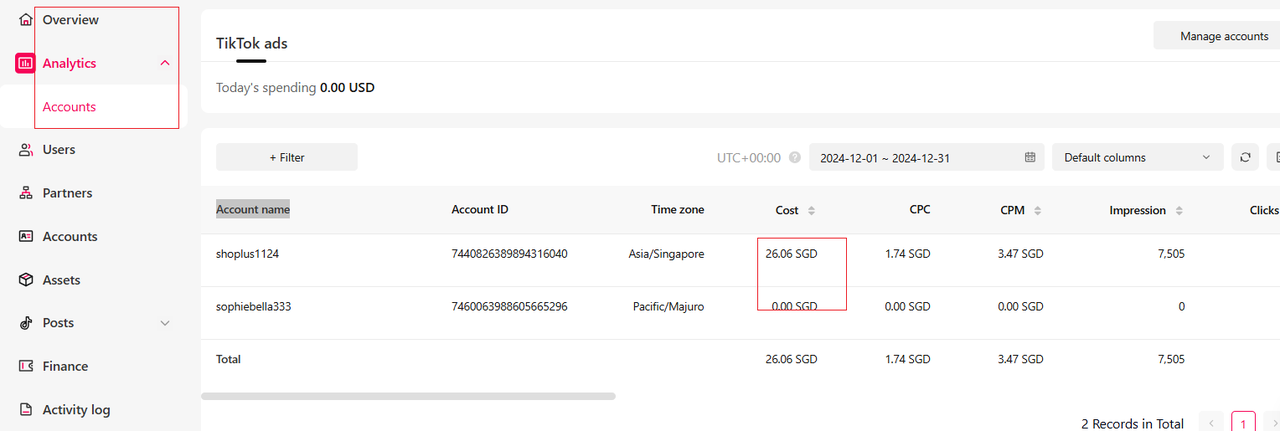Open the Default columns dropdown
This screenshot has width=1280, height=431.
(1137, 157)
